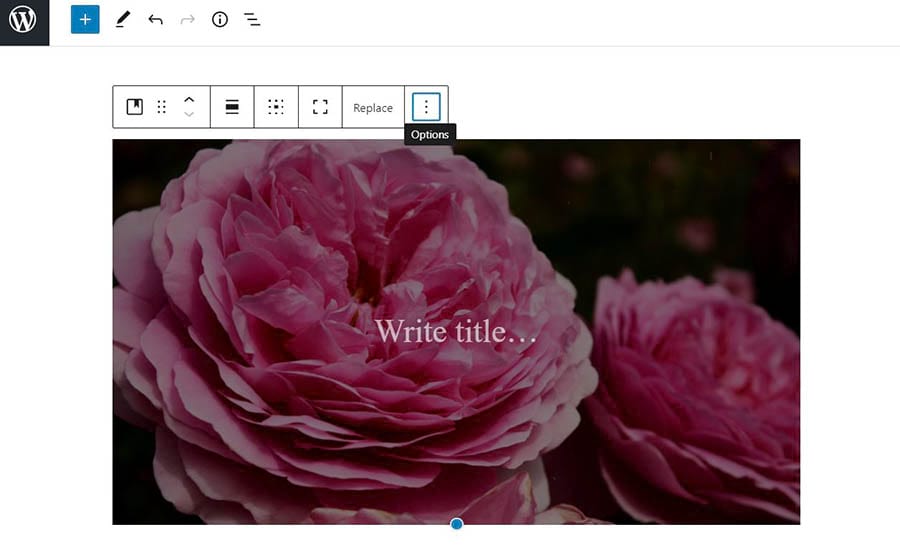Move the block up

pos(189,99)
